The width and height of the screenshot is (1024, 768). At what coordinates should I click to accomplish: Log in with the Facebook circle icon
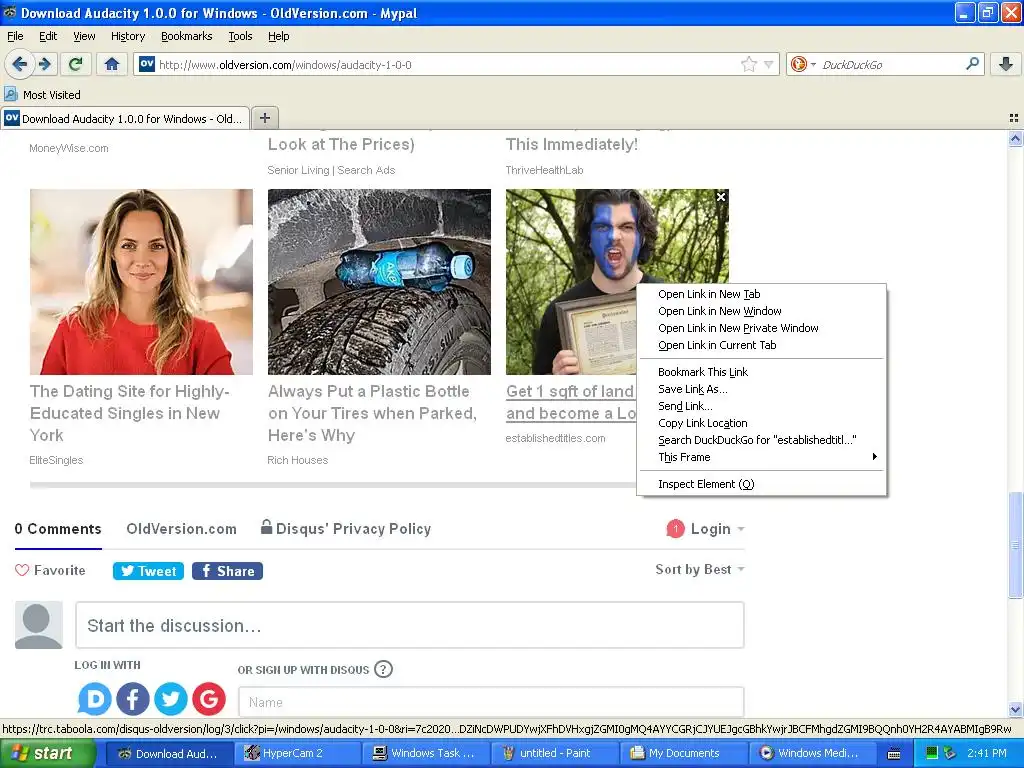point(133,699)
